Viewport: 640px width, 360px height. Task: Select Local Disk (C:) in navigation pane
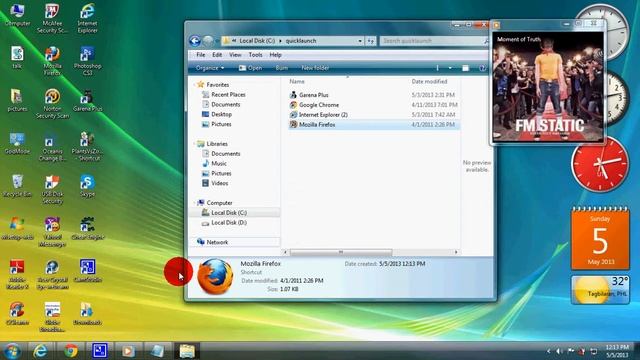click(x=229, y=213)
